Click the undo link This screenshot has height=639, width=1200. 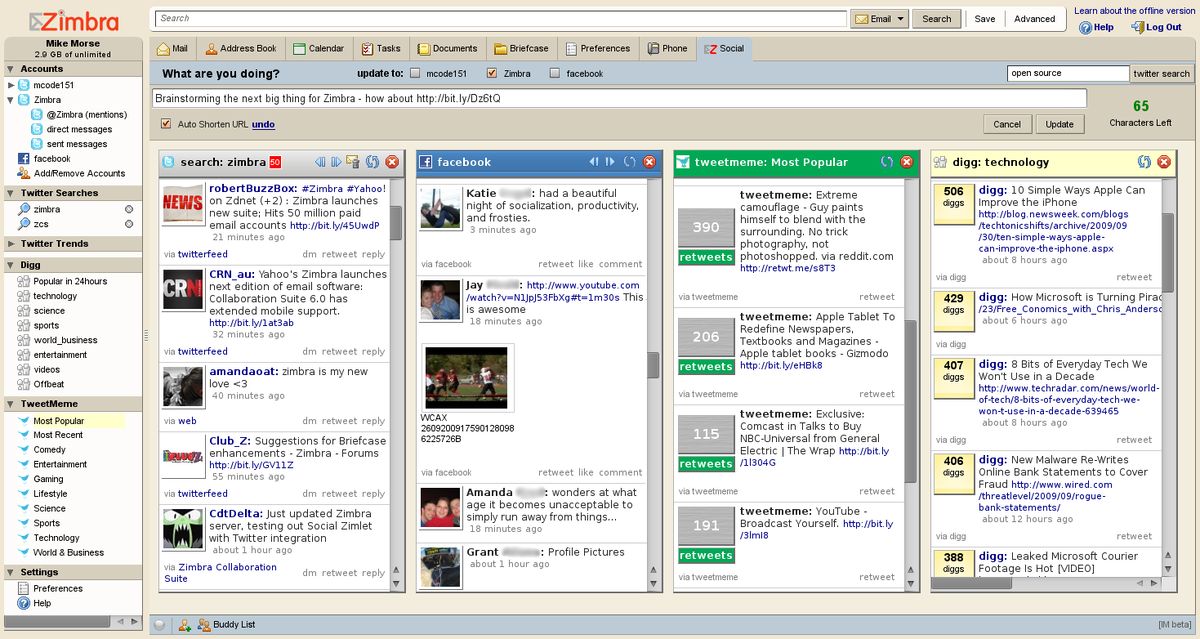[263, 124]
